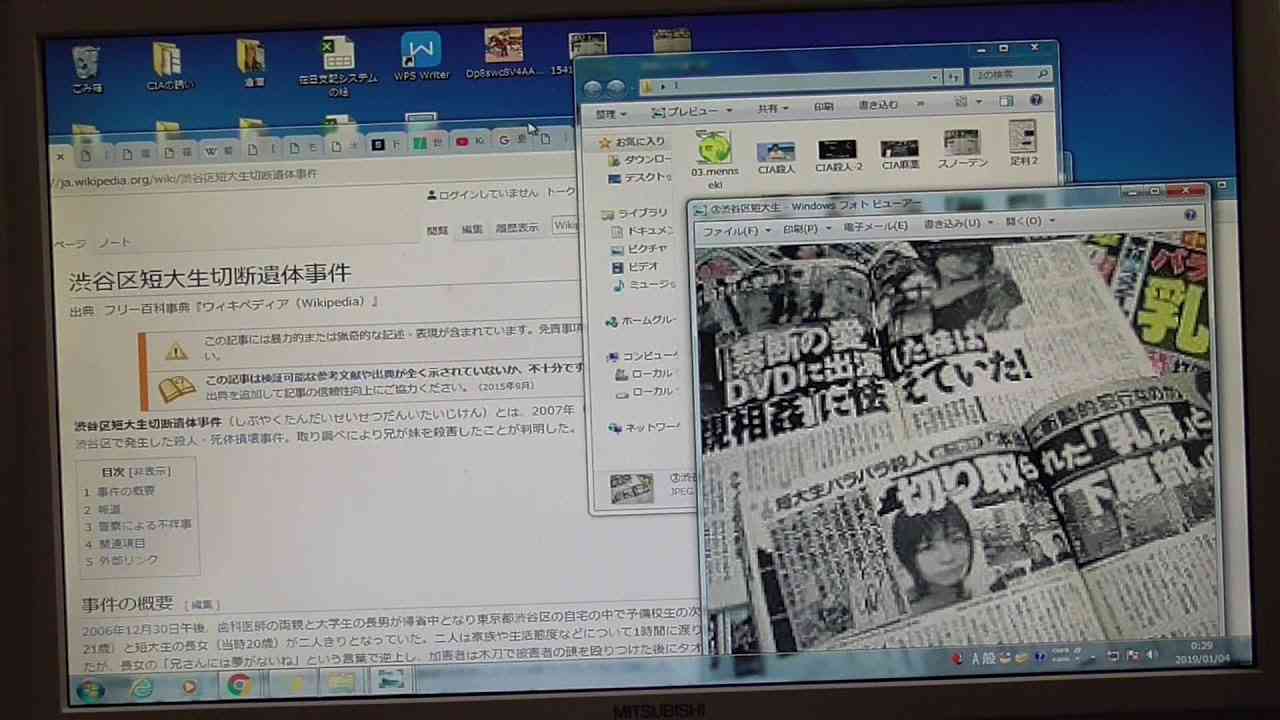Click the Explorer search box
This screenshot has height=720, width=1280.
1011,75
